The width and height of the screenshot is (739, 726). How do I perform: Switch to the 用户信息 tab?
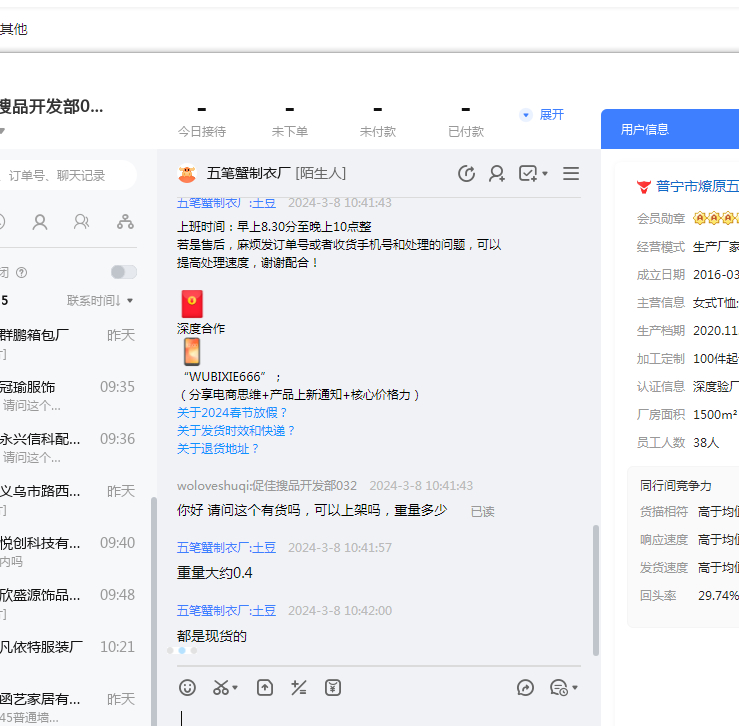[x=644, y=129]
